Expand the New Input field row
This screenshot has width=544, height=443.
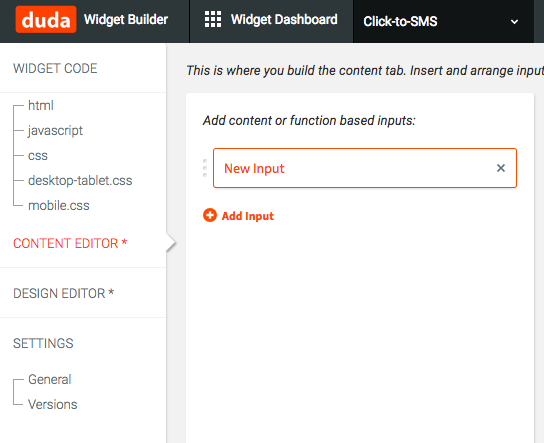point(365,168)
